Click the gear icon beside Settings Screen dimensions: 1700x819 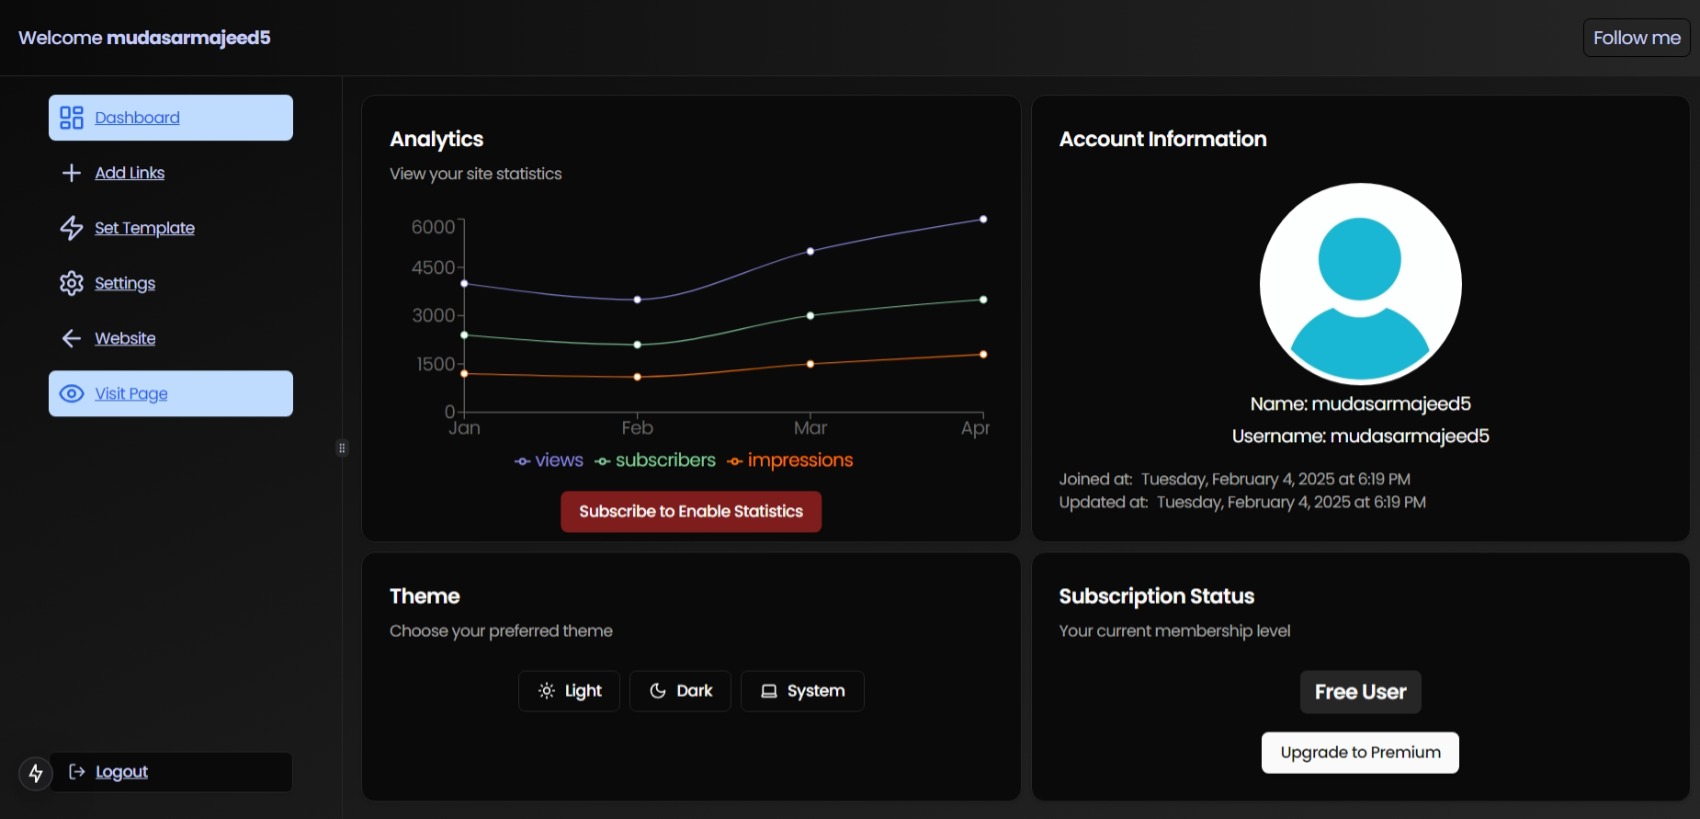[71, 283]
